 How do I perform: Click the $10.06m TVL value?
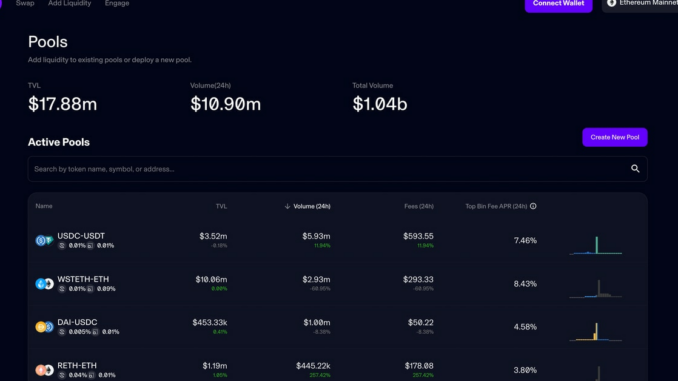click(x=211, y=279)
